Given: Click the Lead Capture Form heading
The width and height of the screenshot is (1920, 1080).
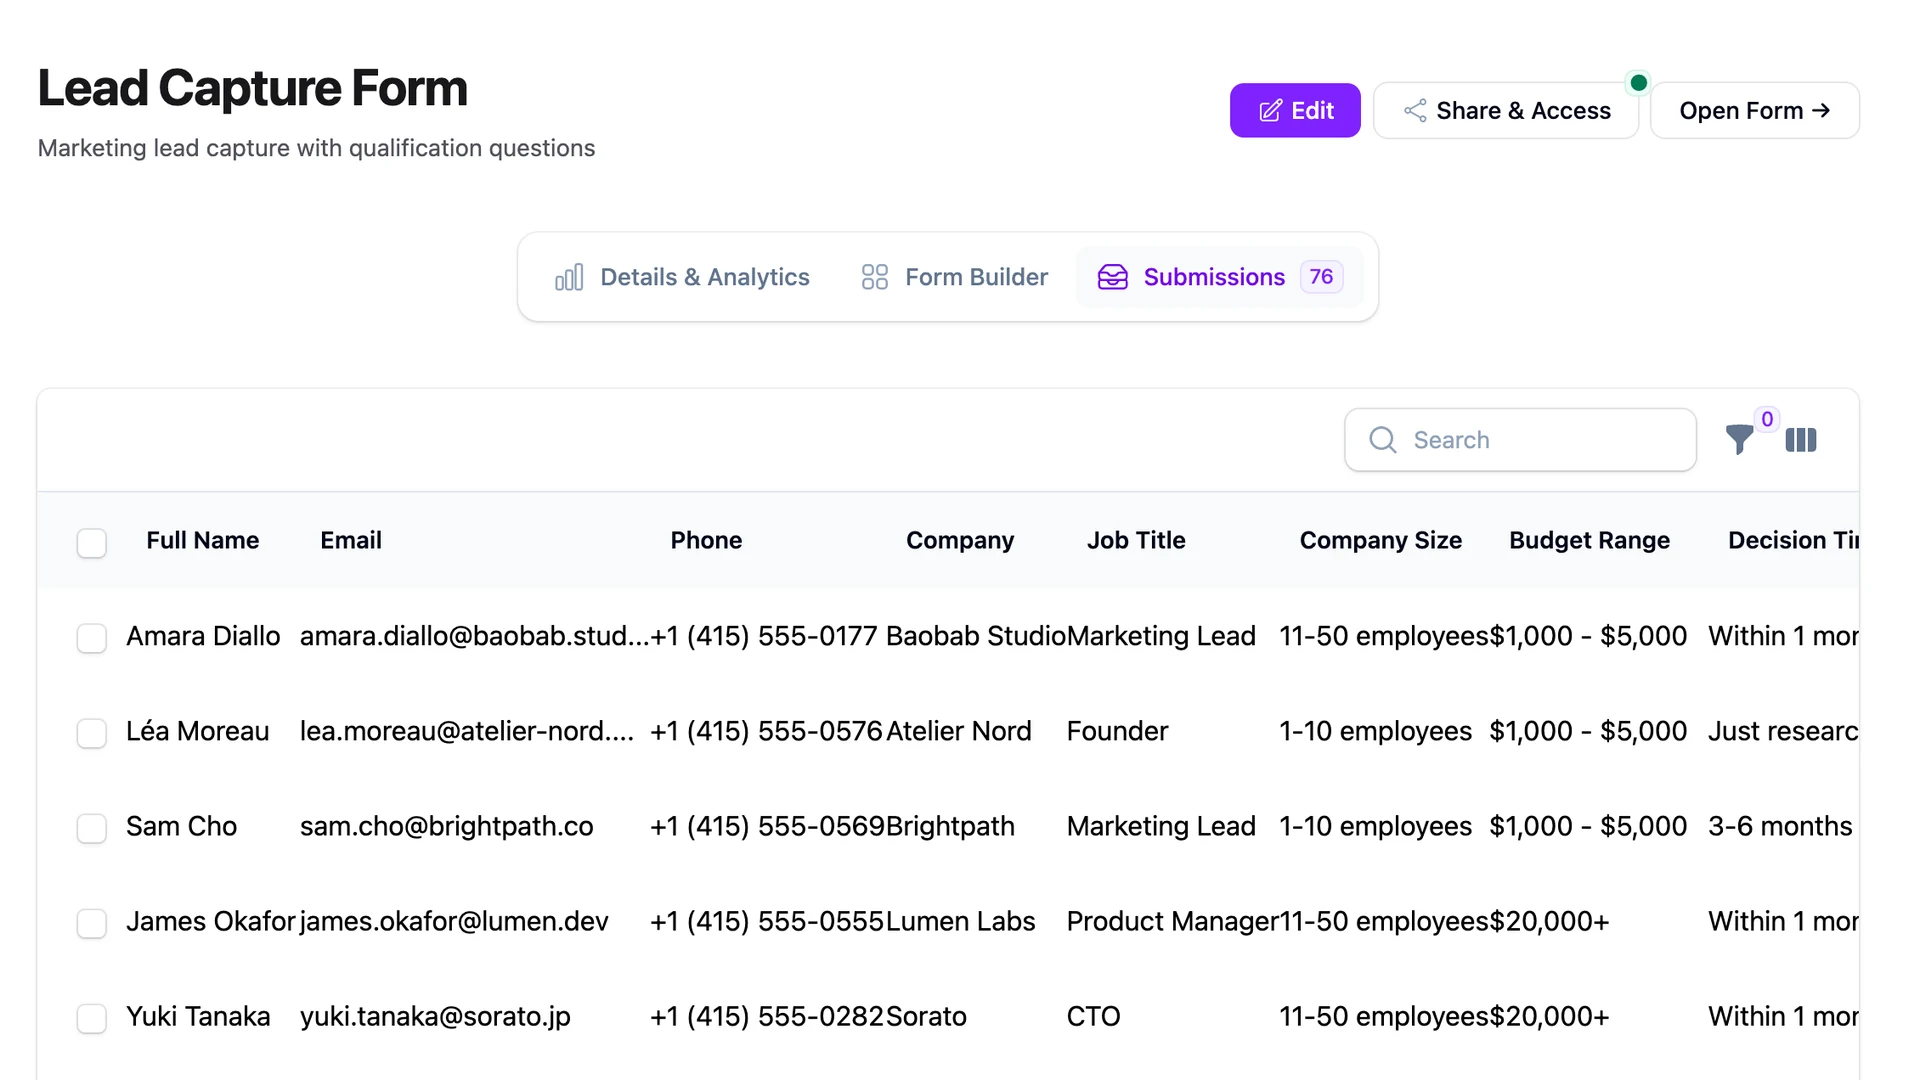Looking at the screenshot, I should point(253,88).
